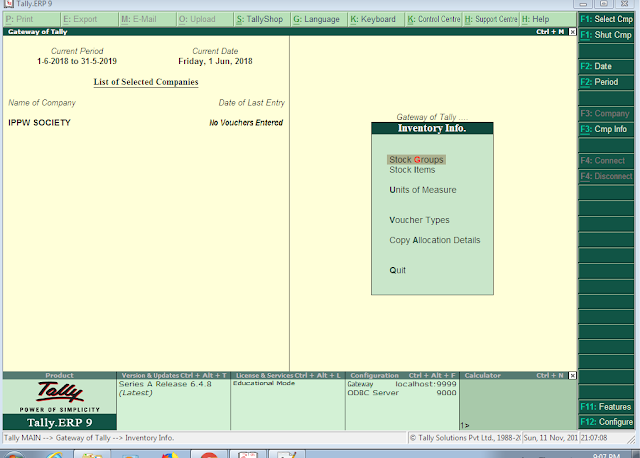
Task: Select Stock Items menu entry
Action: click(412, 170)
